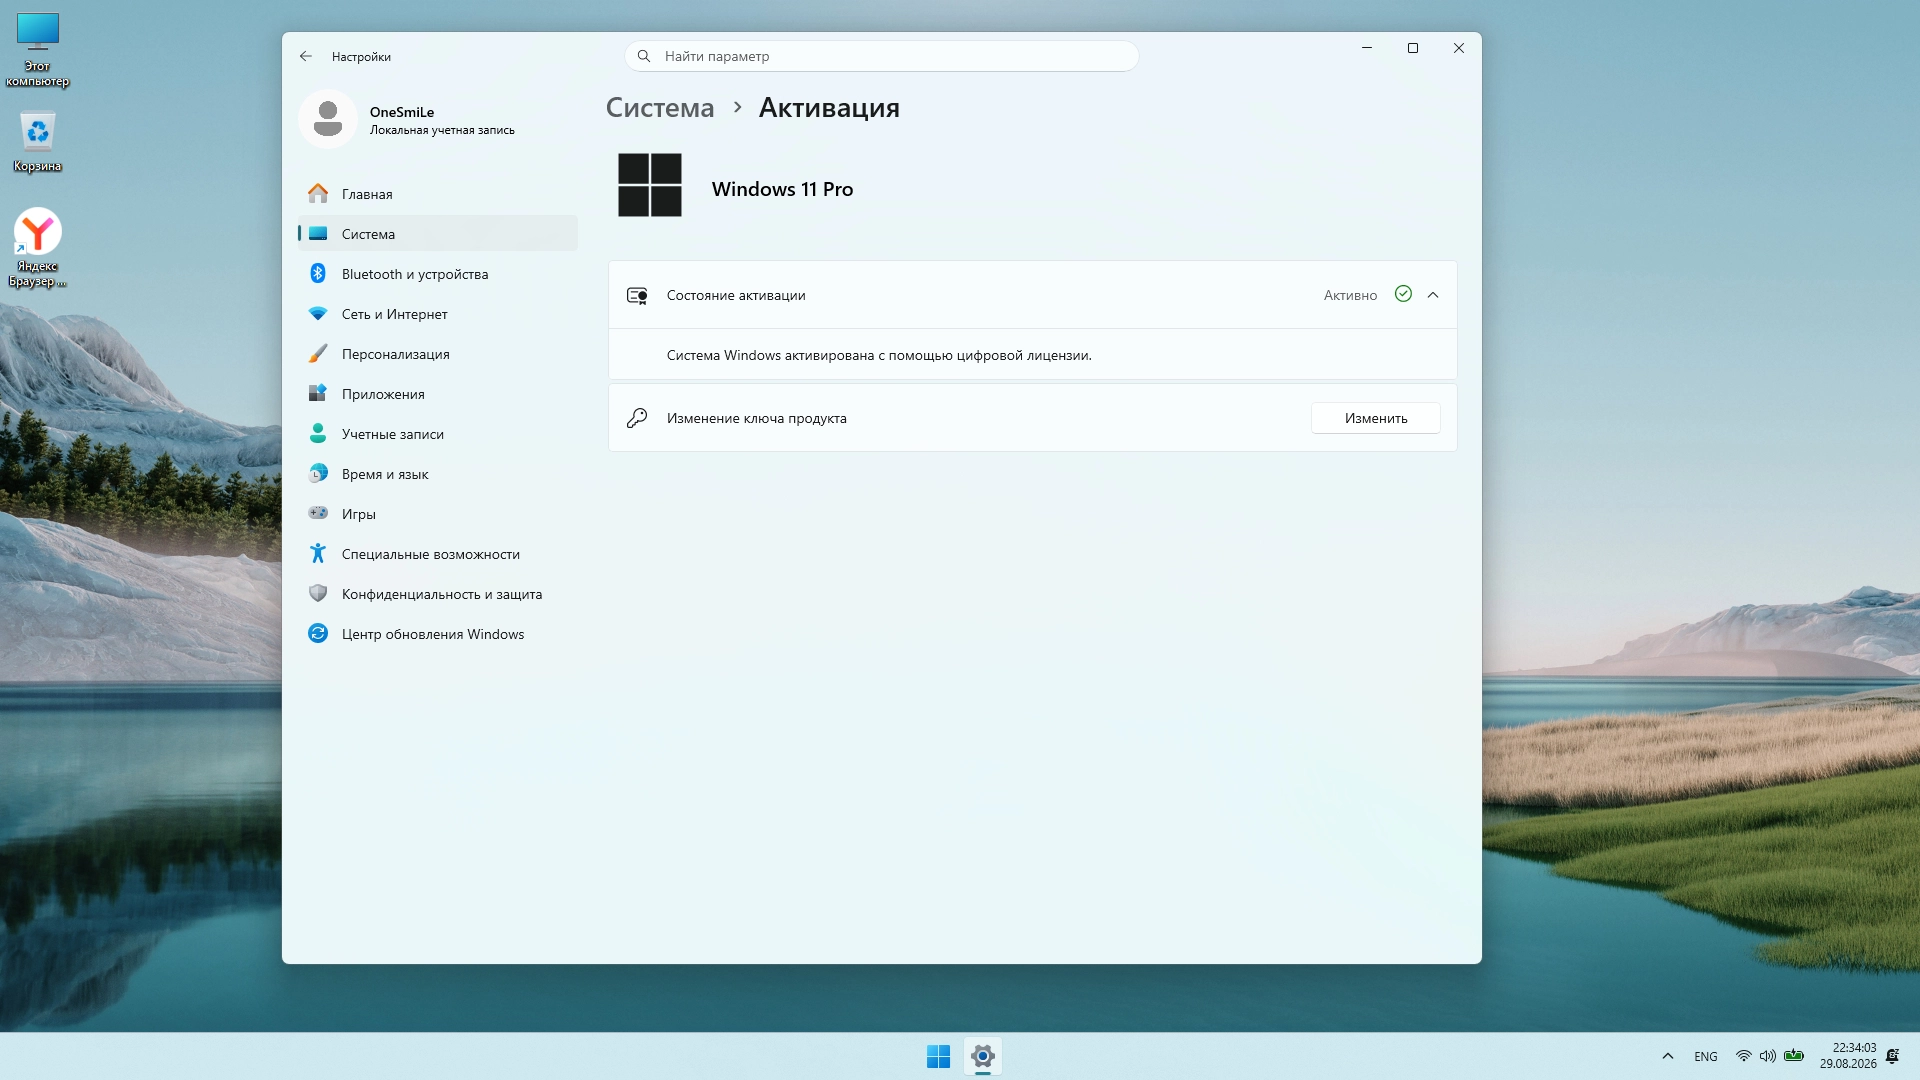Open Центр обновления Windows
The width and height of the screenshot is (1920, 1080).
point(438,634)
